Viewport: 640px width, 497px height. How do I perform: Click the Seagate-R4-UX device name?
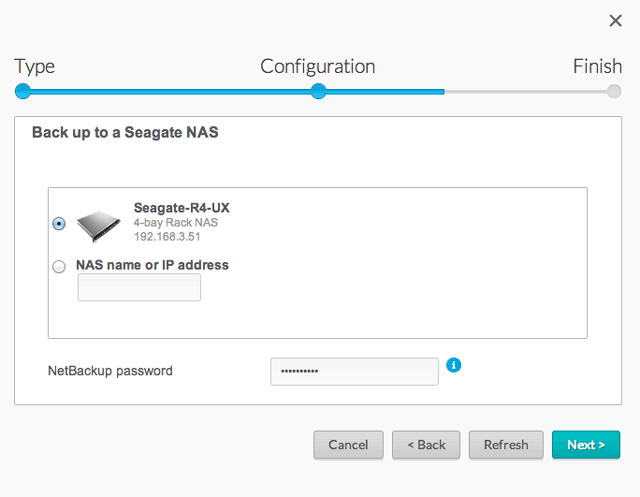(175, 208)
